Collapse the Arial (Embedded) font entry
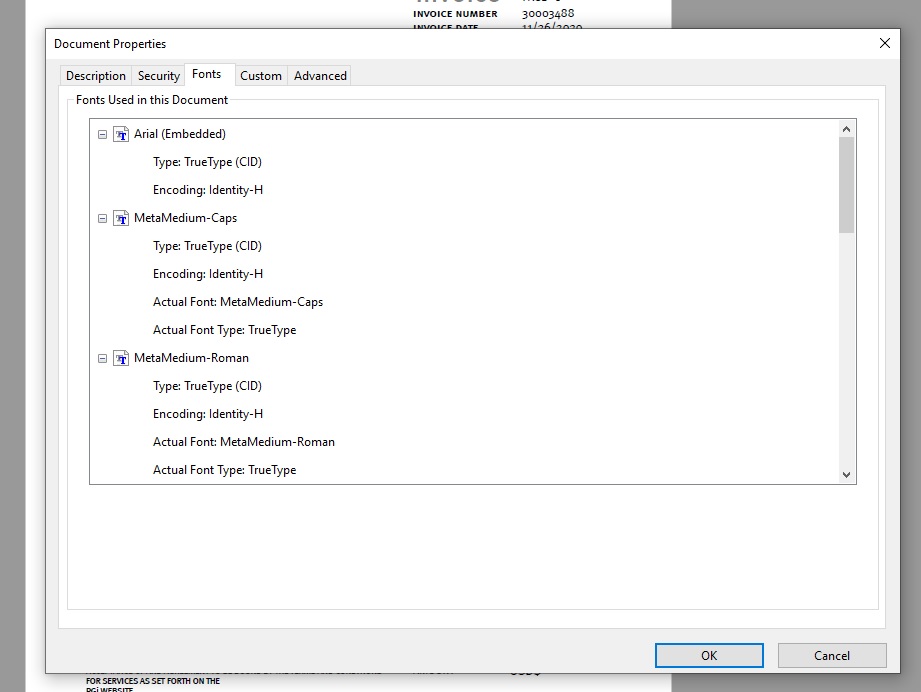 (102, 135)
